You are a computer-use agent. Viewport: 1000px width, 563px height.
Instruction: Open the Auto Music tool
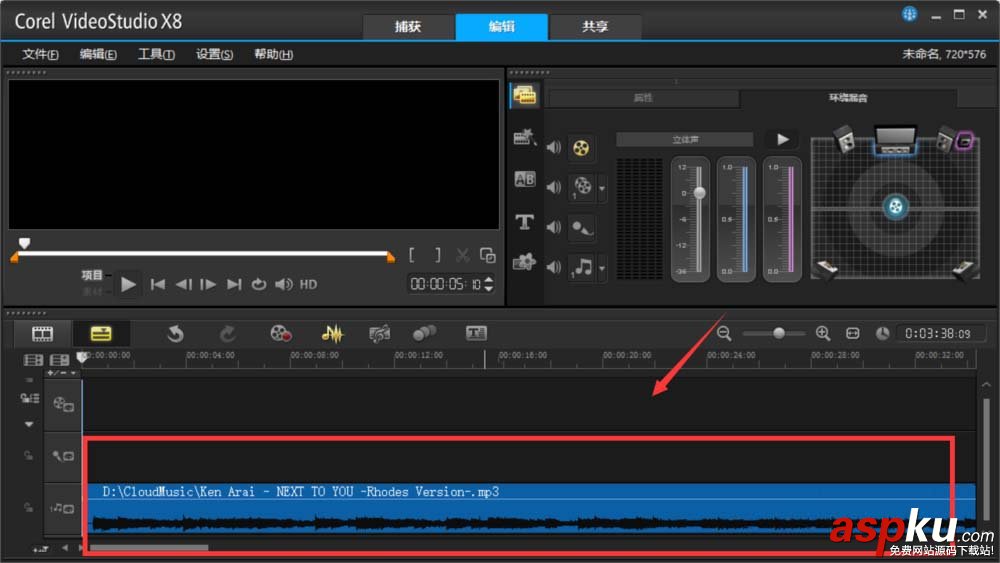pyautogui.click(x=379, y=333)
